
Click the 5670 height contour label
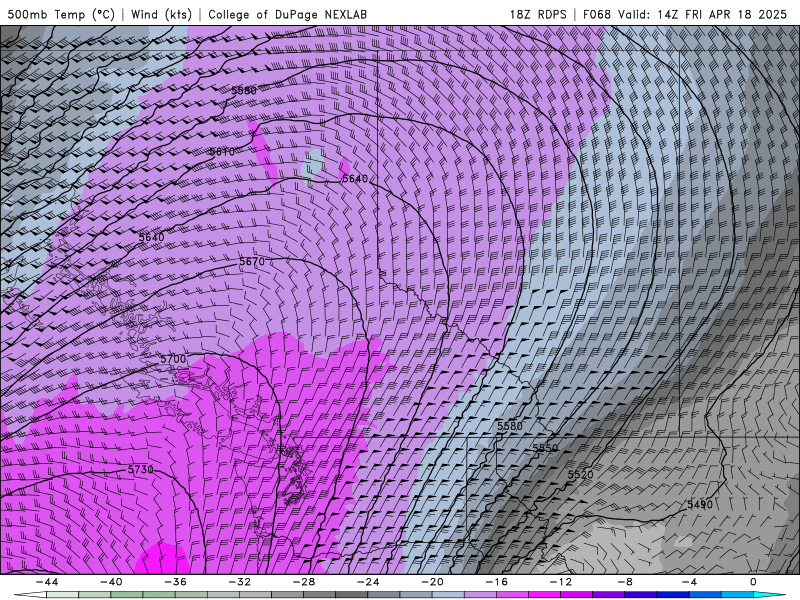(x=252, y=261)
